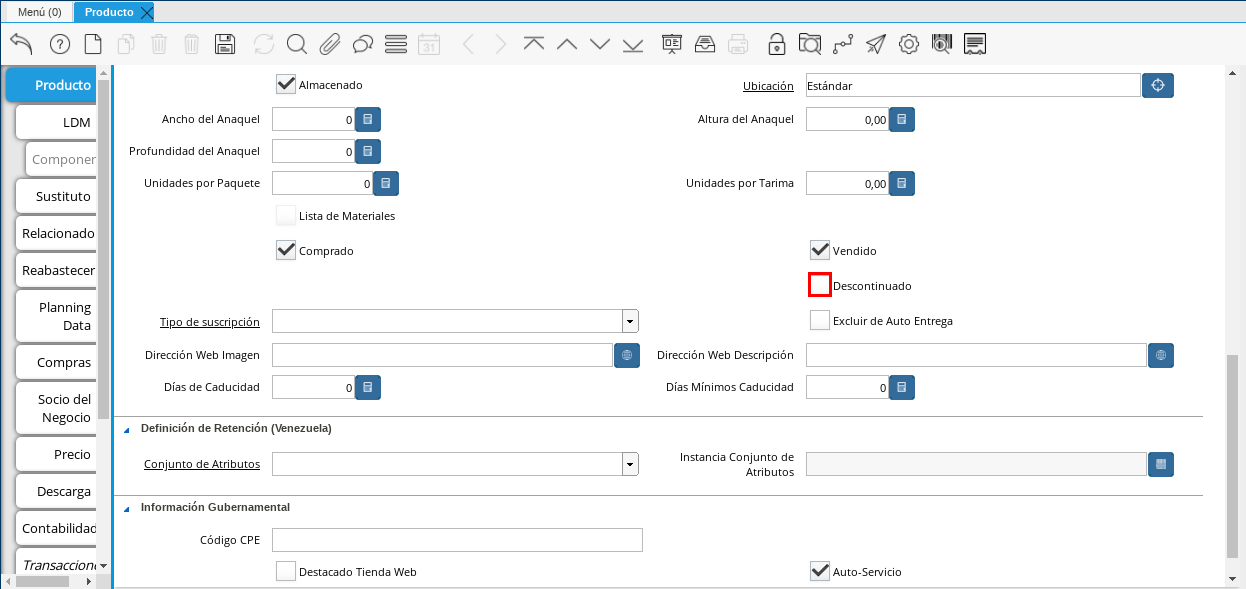Image resolution: width=1246 pixels, height=589 pixels.
Task: Click the padlock icon in toolbar
Action: click(x=776, y=44)
